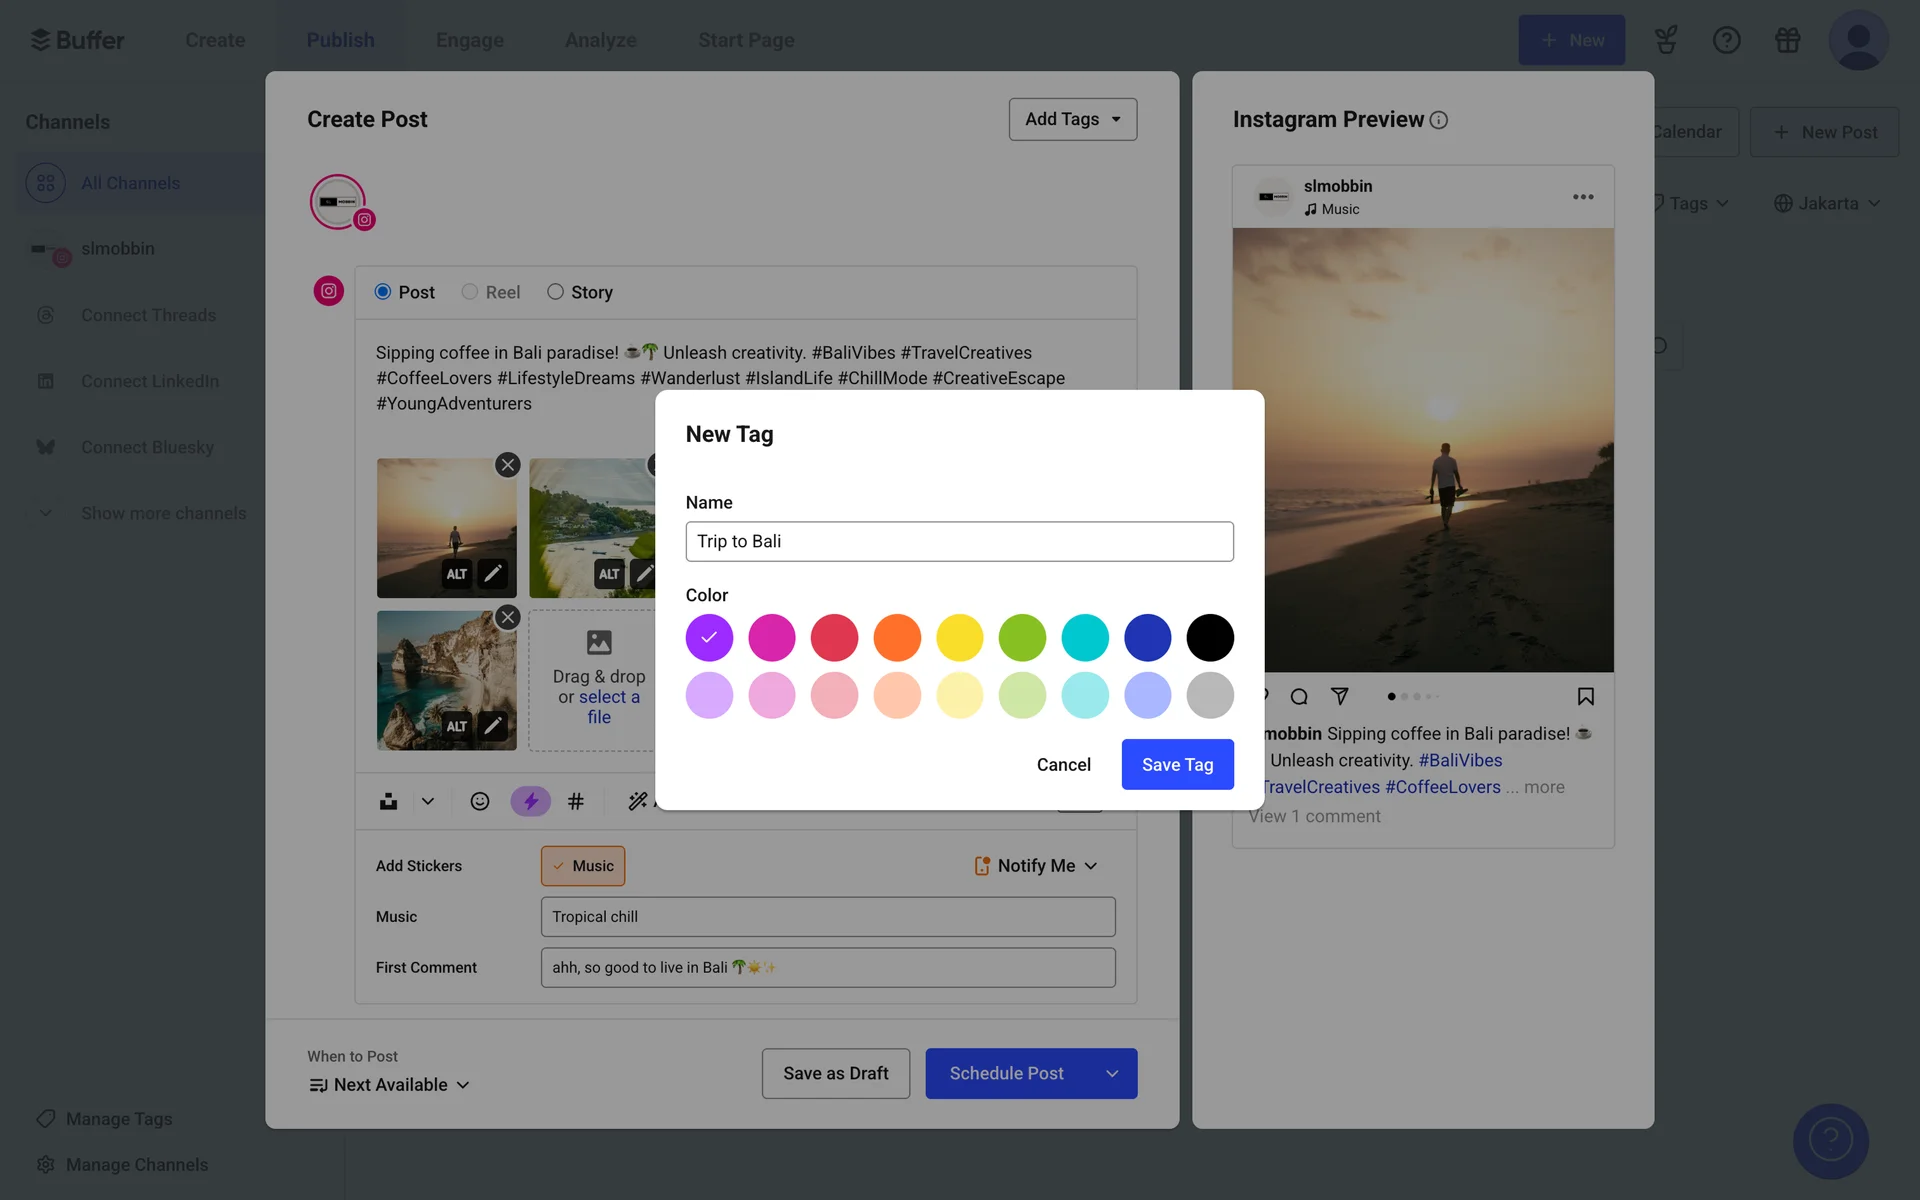Open the hashtag manager icon
The width and height of the screenshot is (1920, 1200).
pyautogui.click(x=576, y=801)
